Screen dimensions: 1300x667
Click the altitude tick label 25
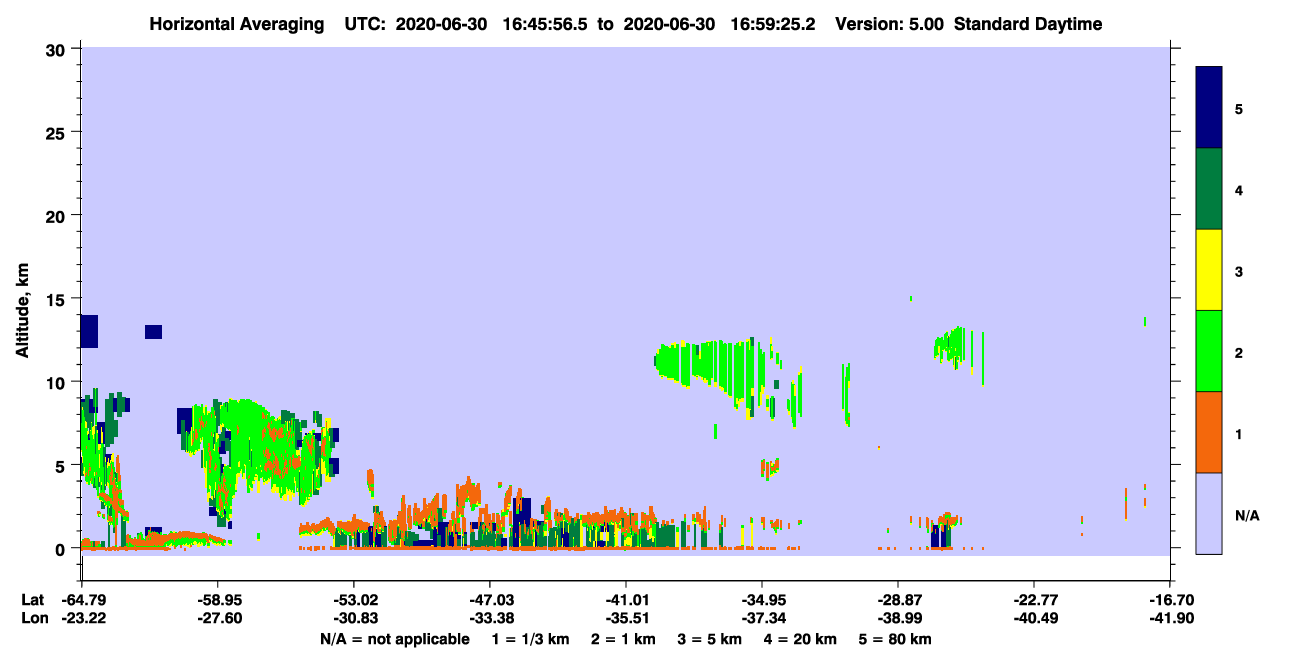58,132
